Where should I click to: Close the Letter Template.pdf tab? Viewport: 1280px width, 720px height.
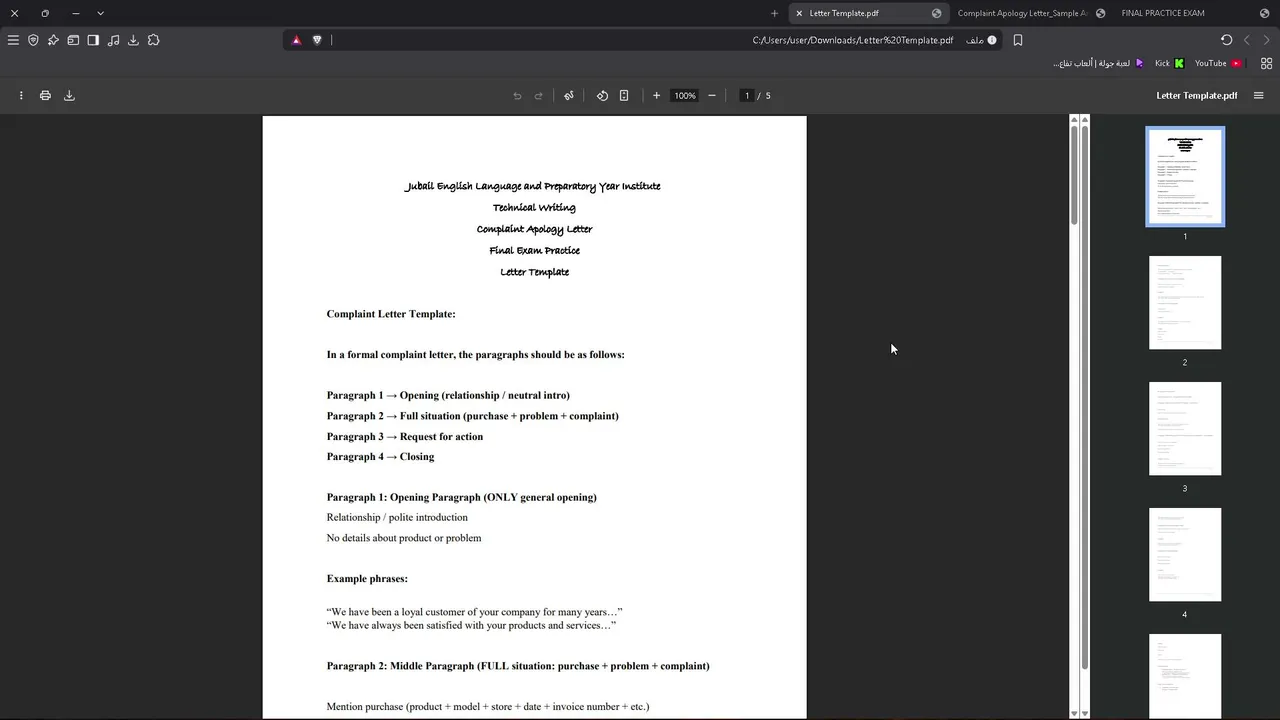799,13
